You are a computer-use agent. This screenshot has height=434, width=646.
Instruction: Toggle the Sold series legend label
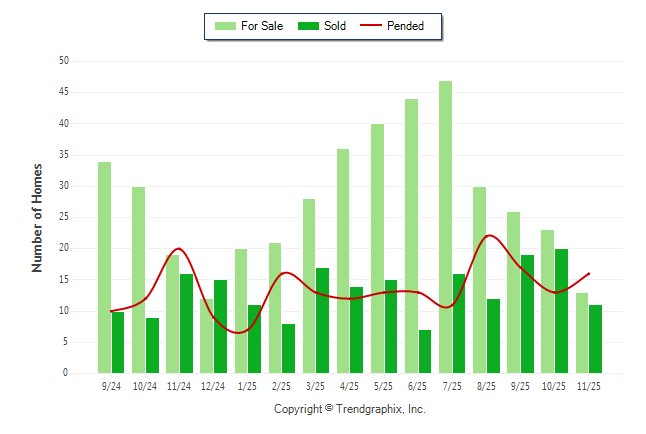tap(335, 26)
